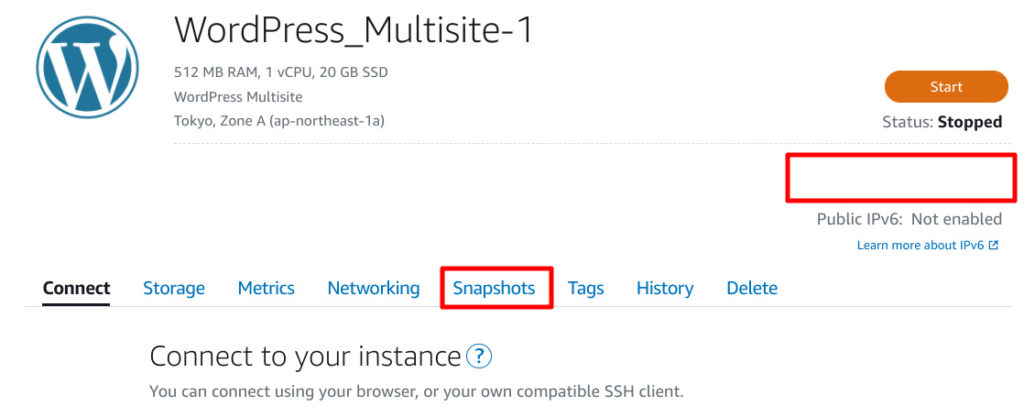Click the Connect to your instance heading
This screenshot has height=417, width=1024.
(305, 356)
